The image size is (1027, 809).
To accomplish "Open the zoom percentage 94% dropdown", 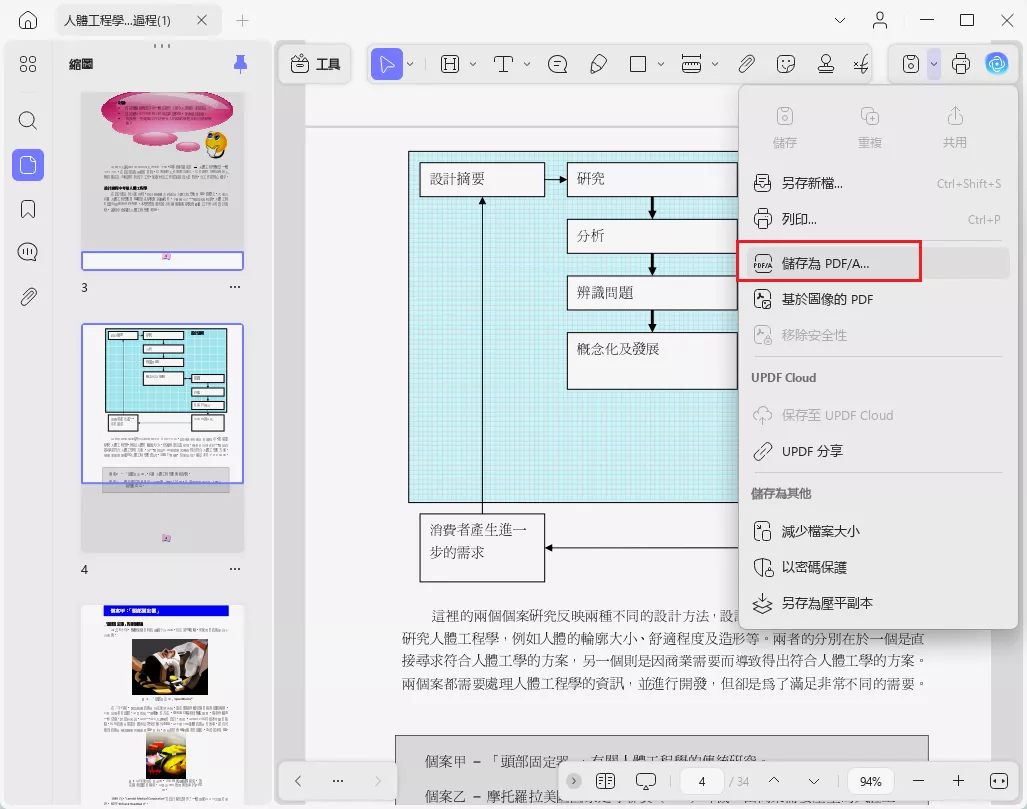I will pyautogui.click(x=870, y=781).
